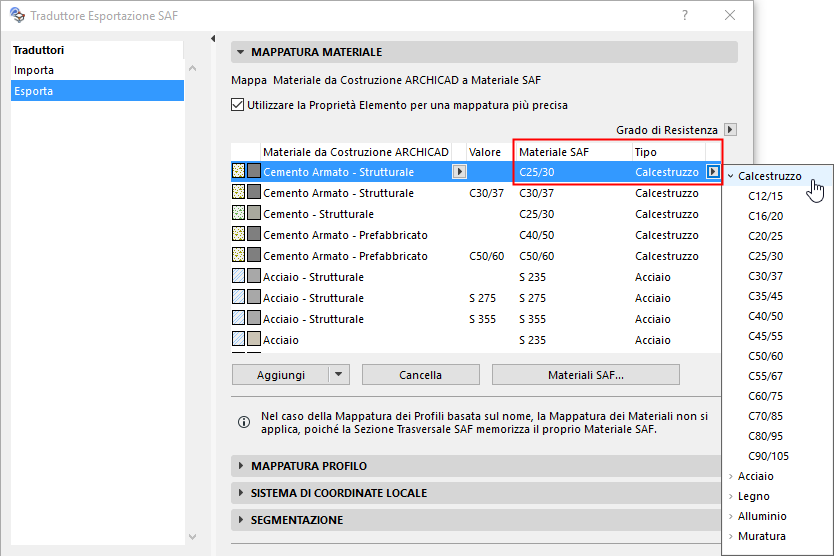Image resolution: width=834 pixels, height=556 pixels.
Task: Collapse the Calcestruzzo group in popup
Action: coord(731,176)
